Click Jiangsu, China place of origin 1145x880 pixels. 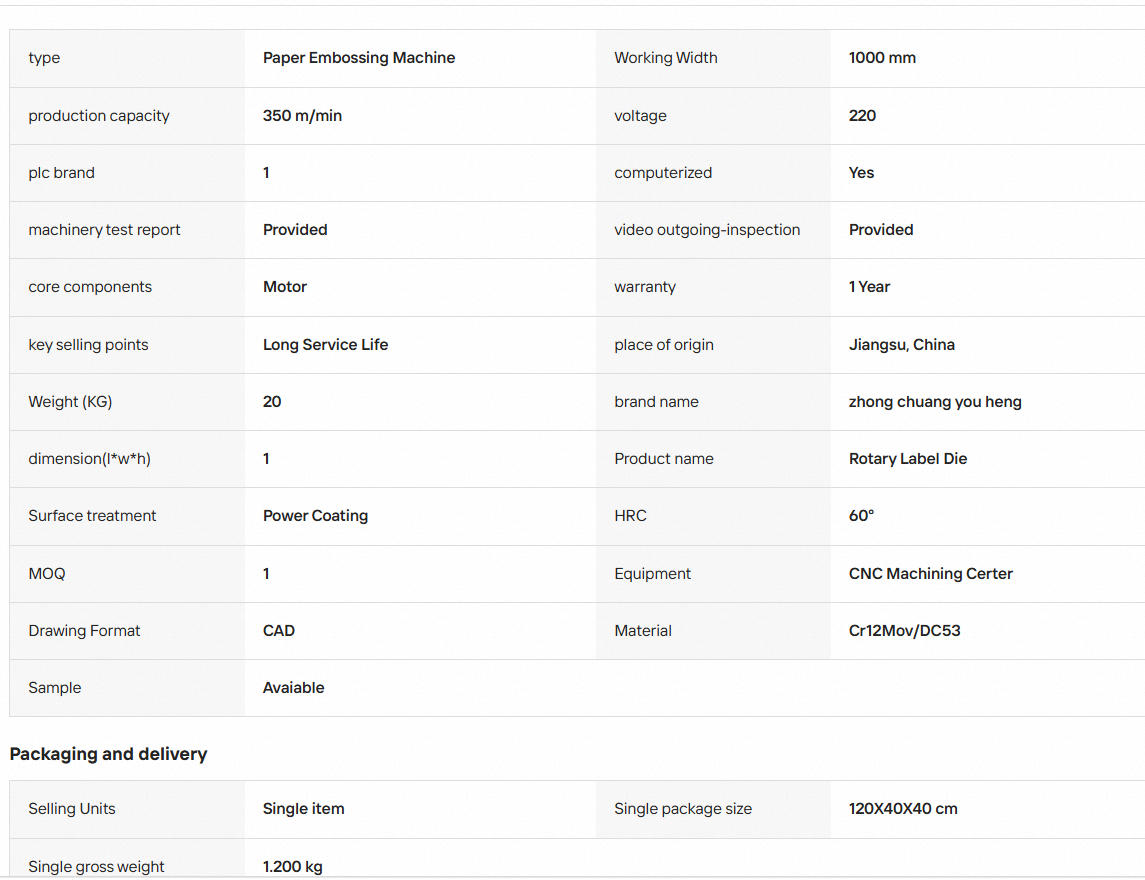(x=901, y=344)
